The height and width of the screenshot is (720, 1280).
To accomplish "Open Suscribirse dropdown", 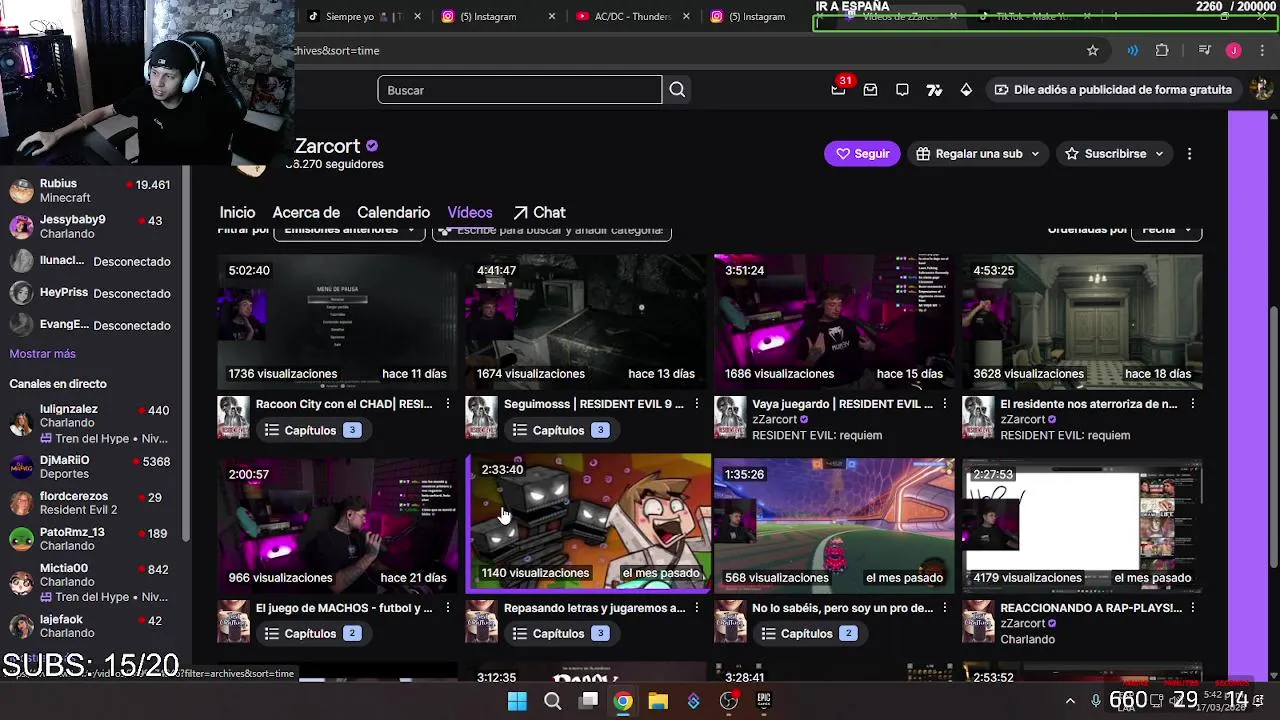I will point(1114,154).
